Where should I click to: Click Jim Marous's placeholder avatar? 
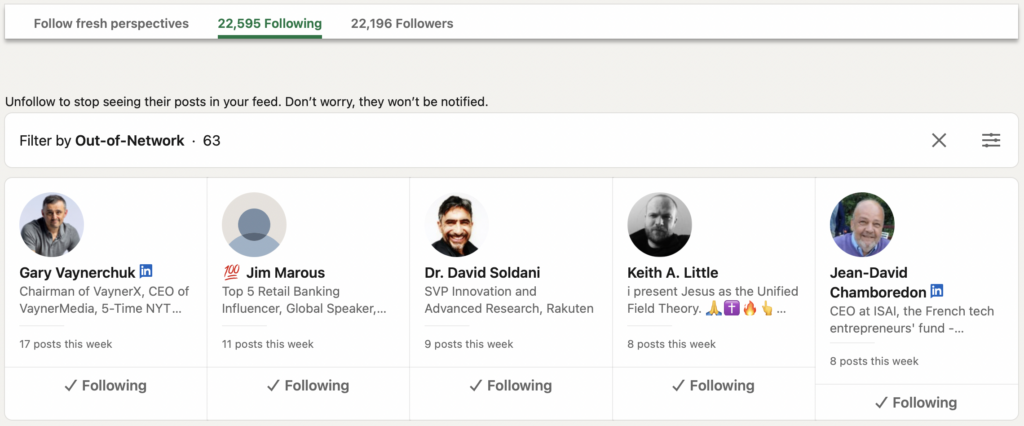click(254, 225)
